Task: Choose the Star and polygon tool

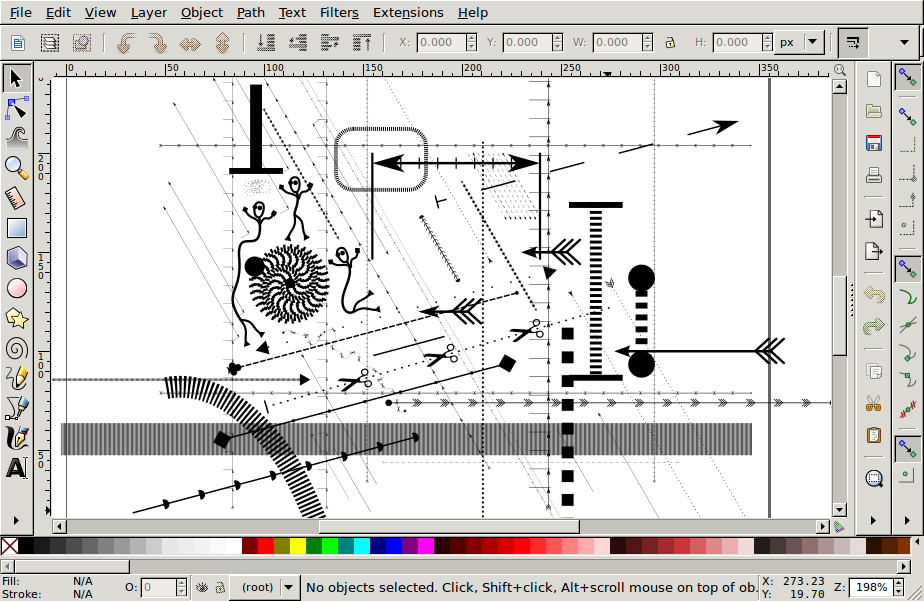Action: pyautogui.click(x=17, y=318)
